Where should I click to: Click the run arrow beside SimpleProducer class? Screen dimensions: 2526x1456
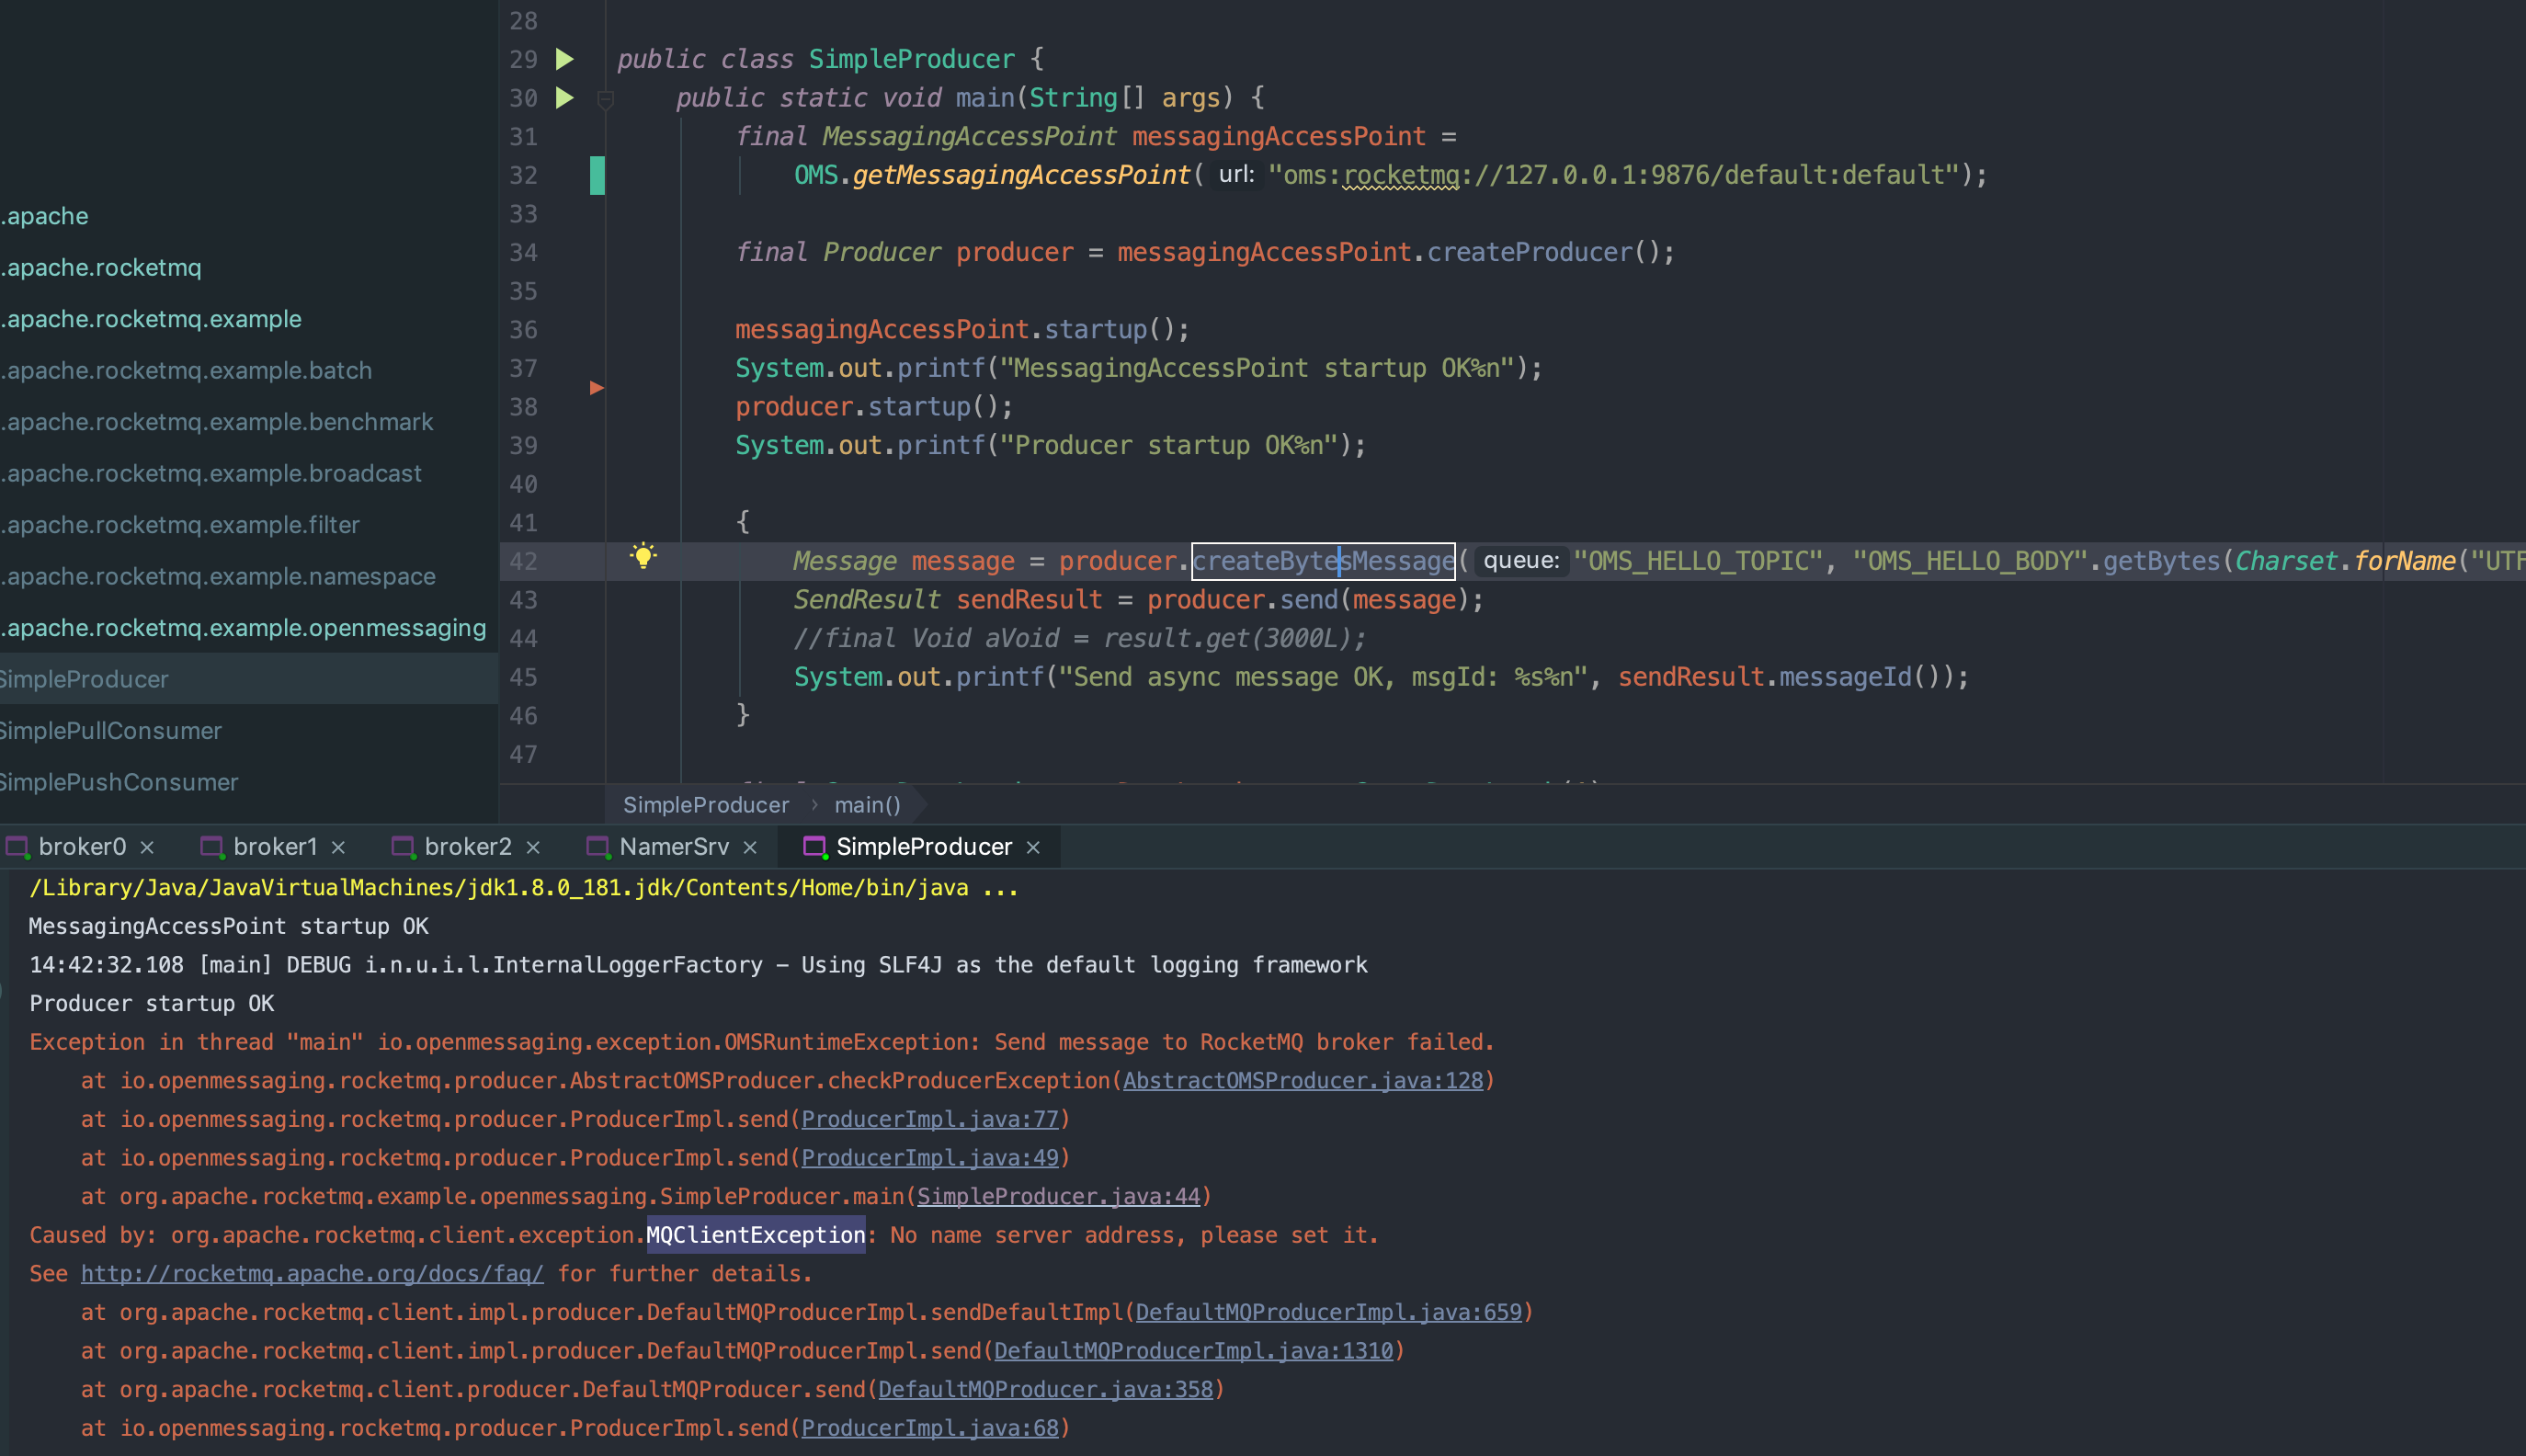click(565, 59)
